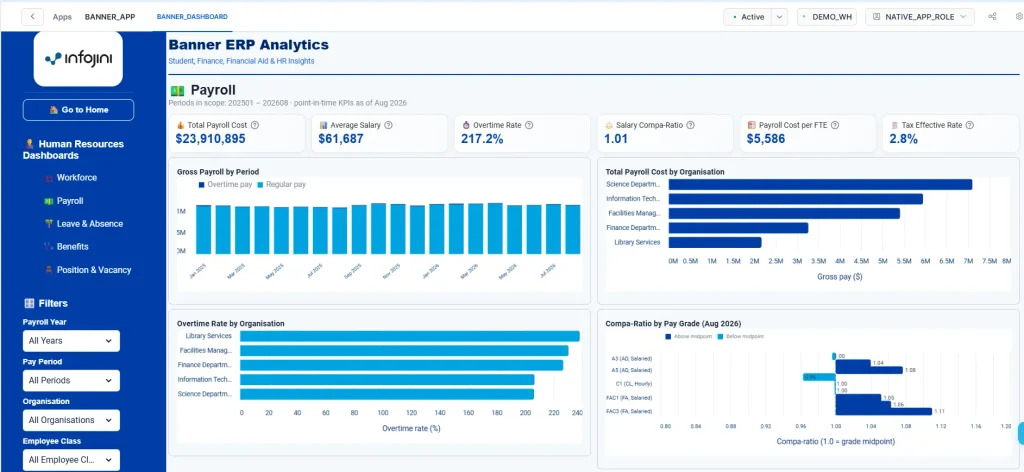The image size is (1024, 472).
Task: Open the Payroll Year dropdown
Action: coord(71,341)
